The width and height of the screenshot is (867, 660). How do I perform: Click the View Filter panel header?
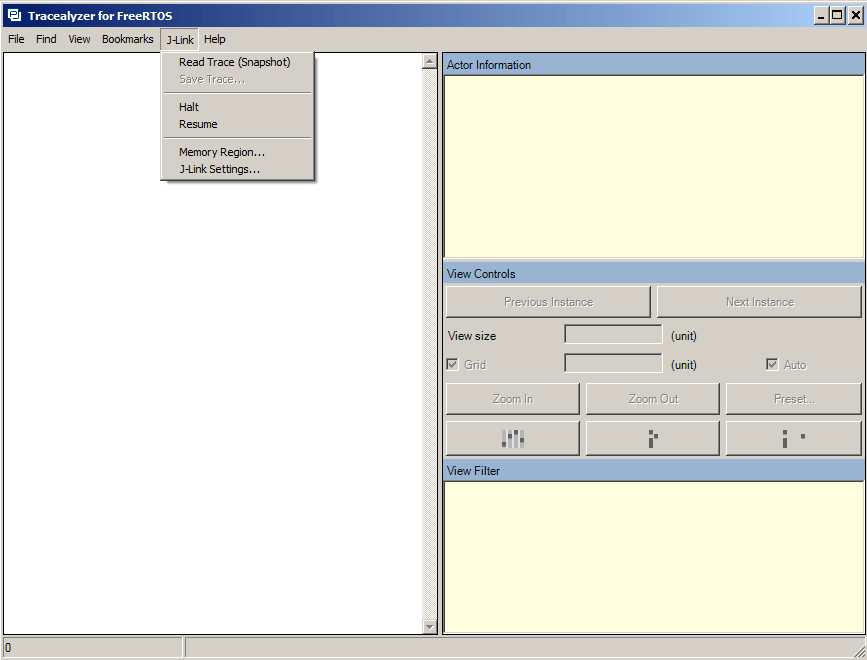pos(654,470)
